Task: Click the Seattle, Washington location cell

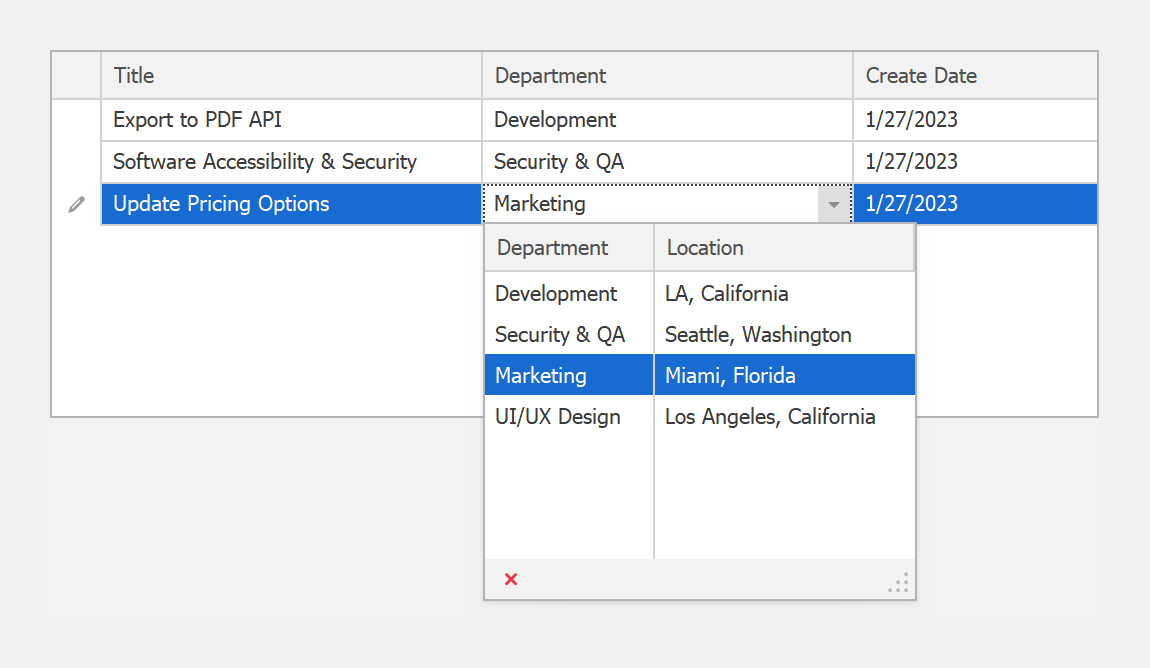Action: click(758, 335)
